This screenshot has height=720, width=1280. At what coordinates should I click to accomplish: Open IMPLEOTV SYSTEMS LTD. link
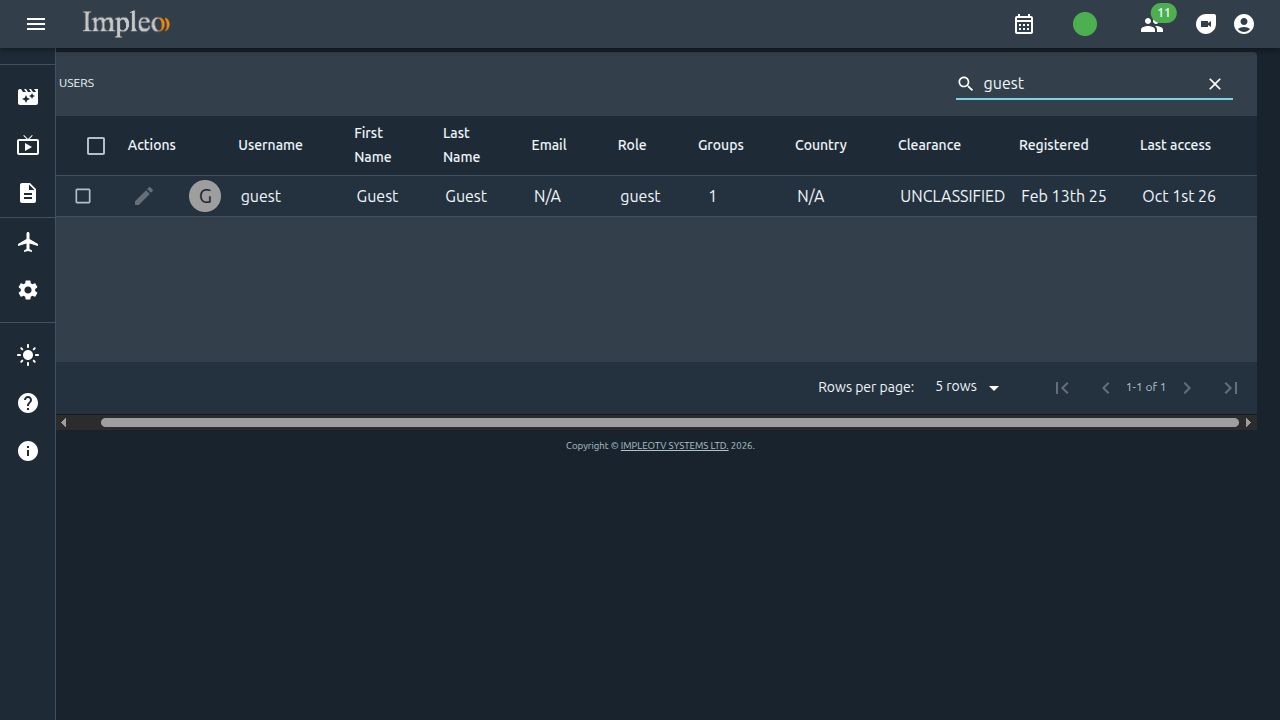click(674, 446)
